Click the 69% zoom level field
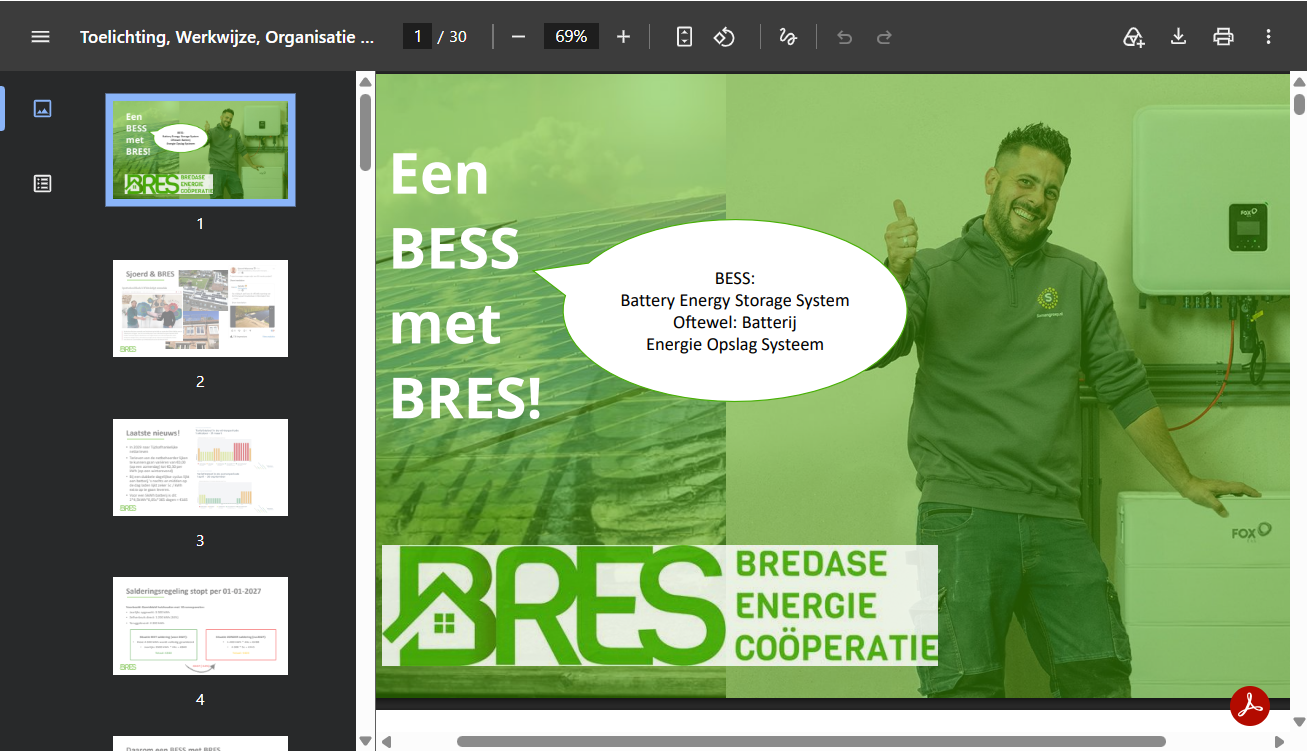This screenshot has height=756, width=1312. coord(571,37)
